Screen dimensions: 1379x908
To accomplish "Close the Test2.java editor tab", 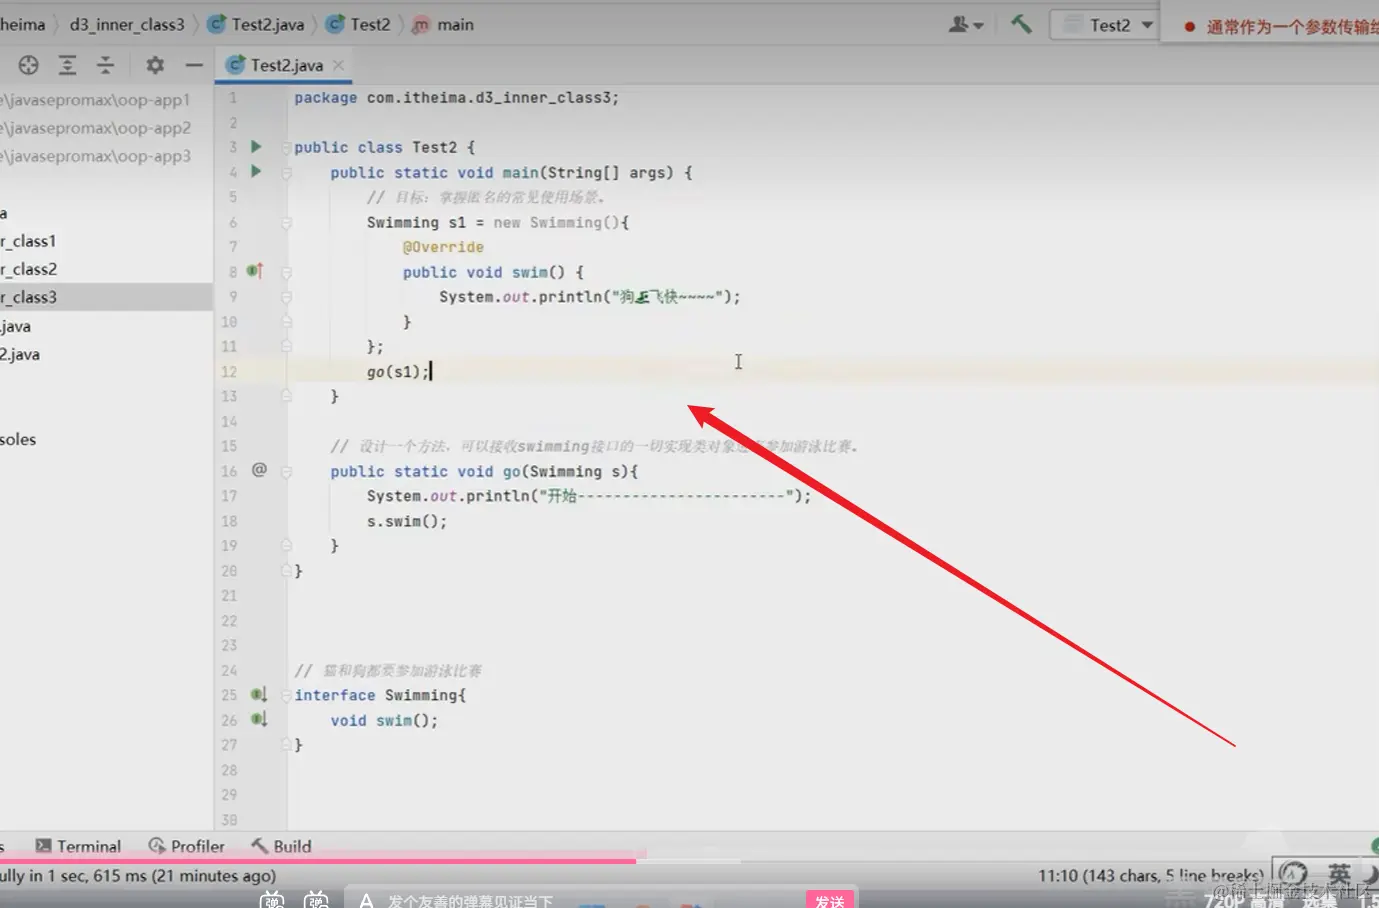I will click(338, 65).
